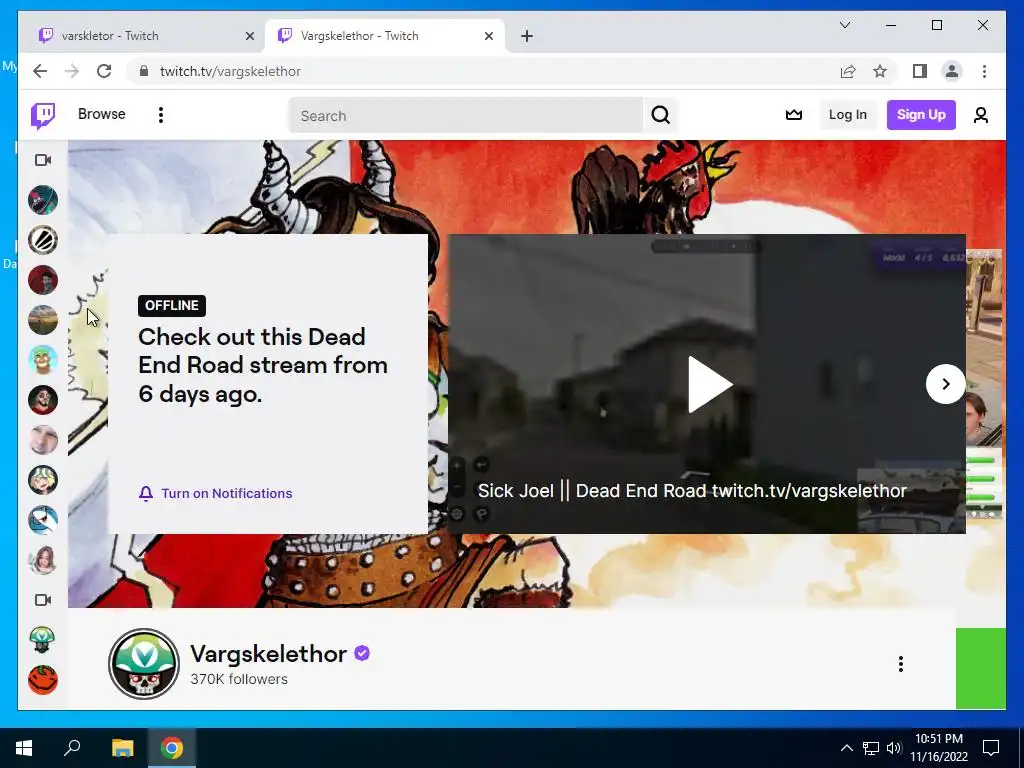This screenshot has height=768, width=1024.
Task: Turn on Notifications for the channel
Action: [216, 493]
